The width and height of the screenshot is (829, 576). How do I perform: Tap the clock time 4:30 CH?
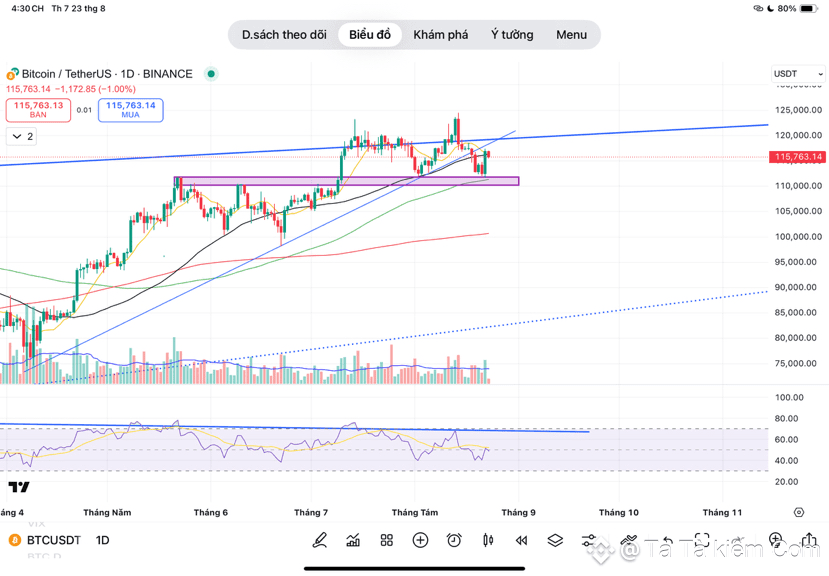point(27,8)
